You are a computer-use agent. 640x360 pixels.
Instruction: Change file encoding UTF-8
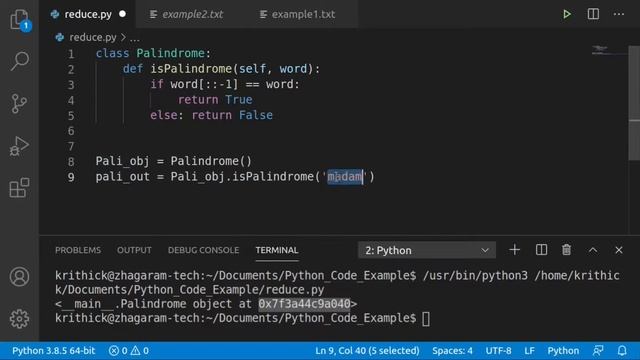pos(498,351)
